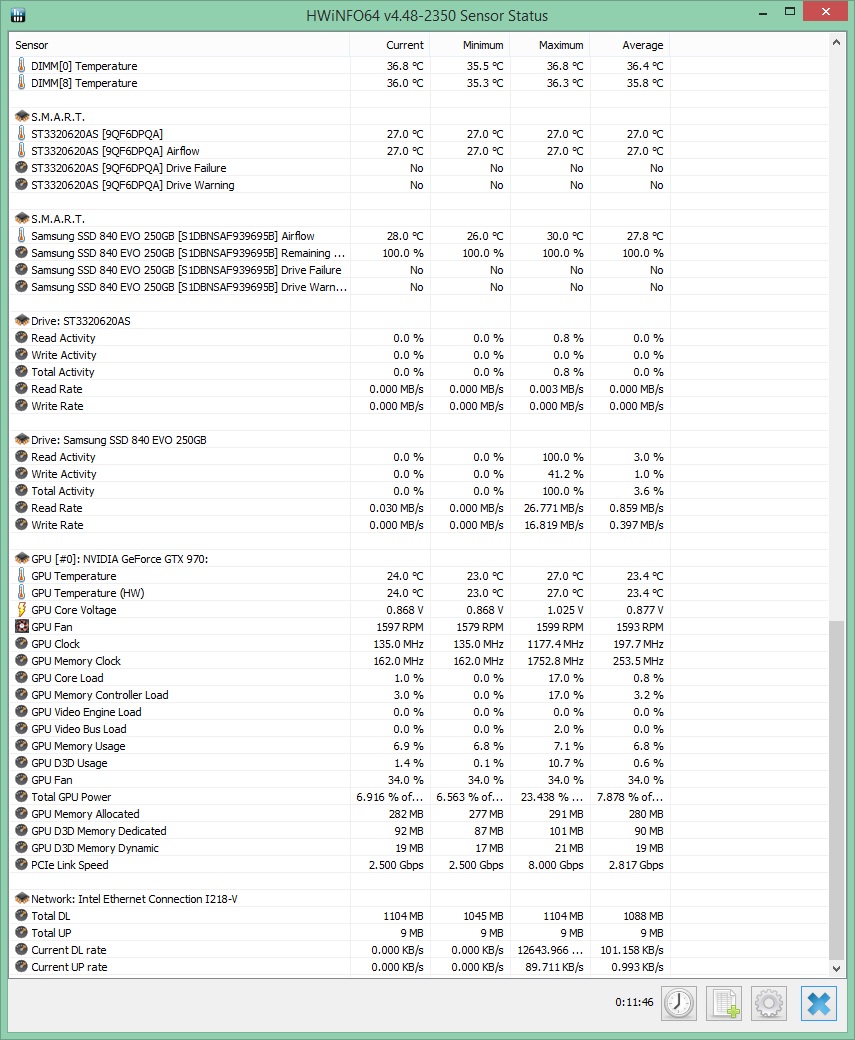Viewport: 855px width, 1040px height.
Task: Click the Average column header
Action: pyautogui.click(x=630, y=45)
